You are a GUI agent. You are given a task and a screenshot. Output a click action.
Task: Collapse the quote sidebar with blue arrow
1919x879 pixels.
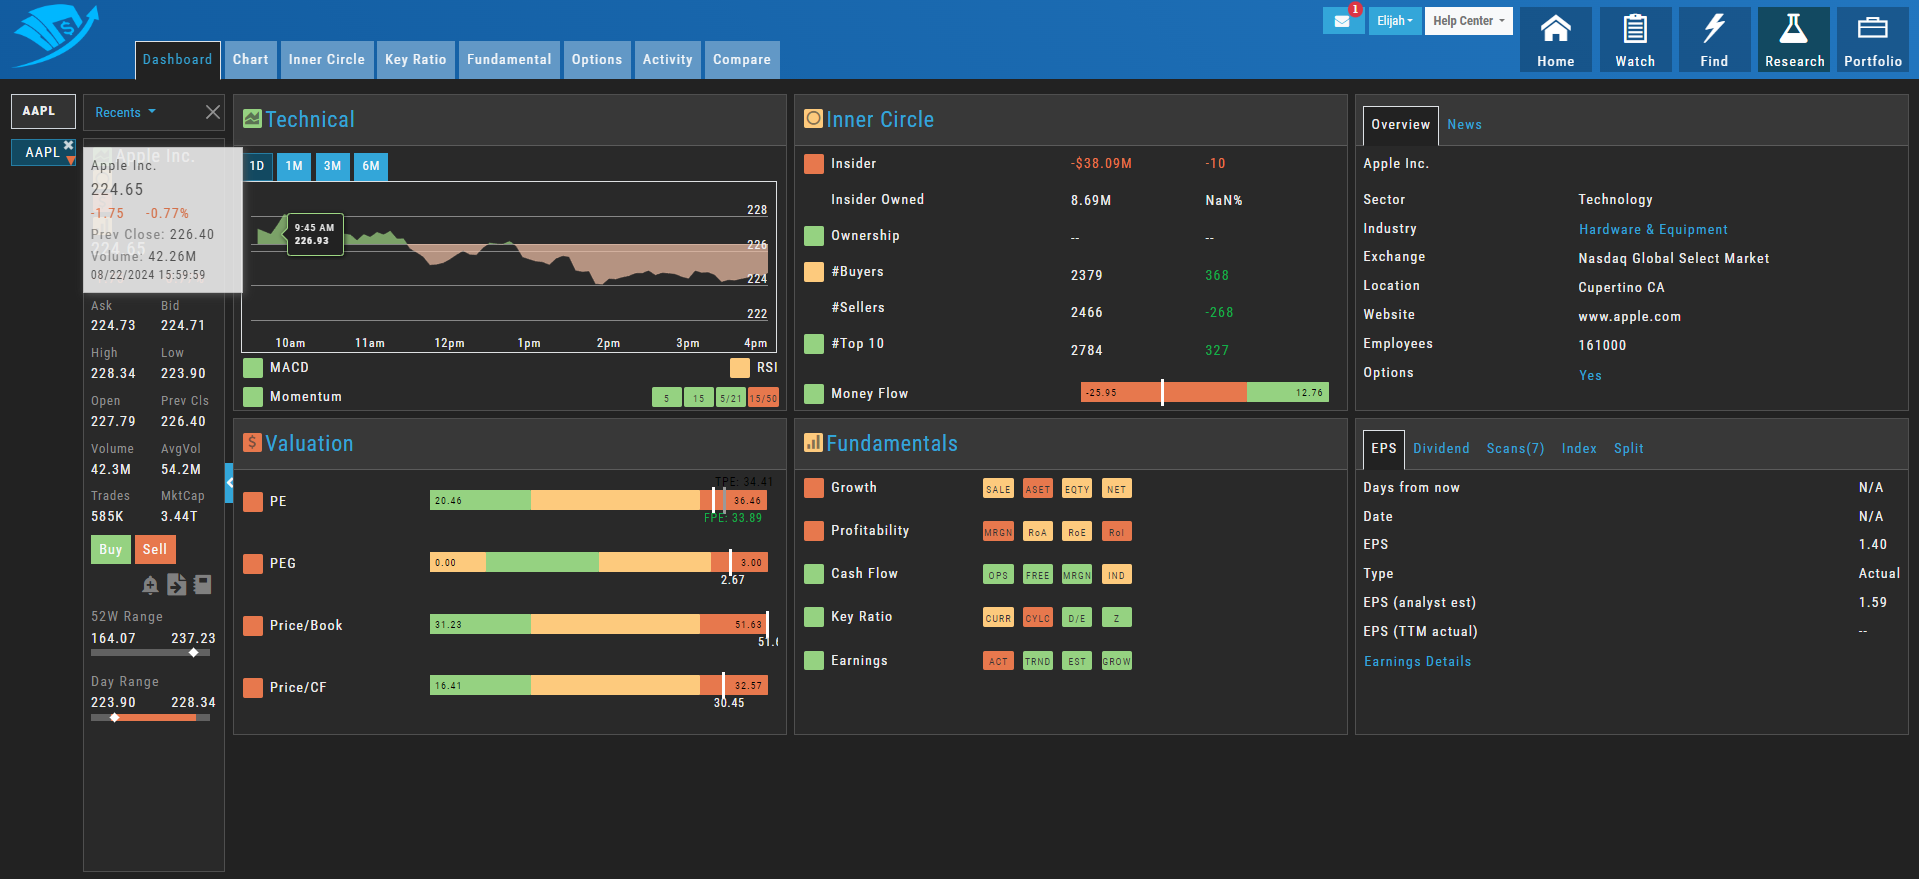pos(229,483)
